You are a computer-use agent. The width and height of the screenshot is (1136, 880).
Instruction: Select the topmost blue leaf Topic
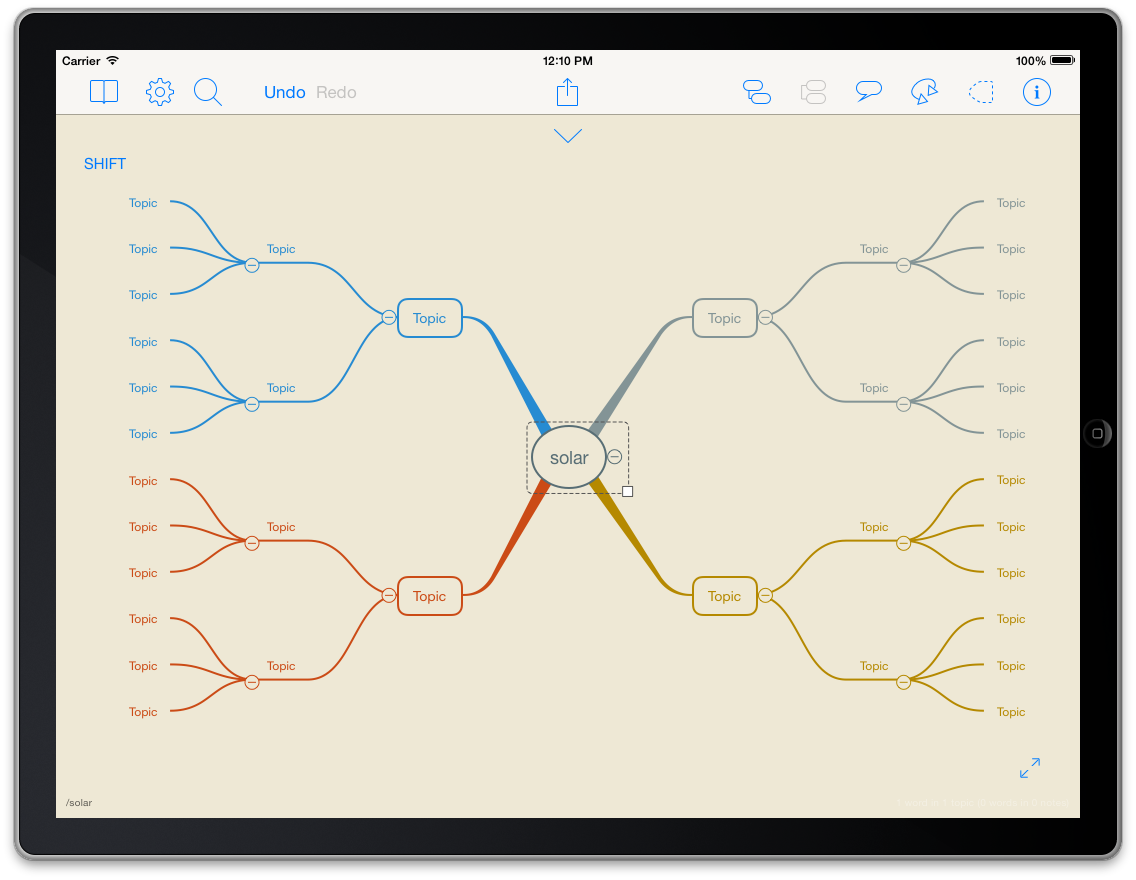(x=143, y=203)
